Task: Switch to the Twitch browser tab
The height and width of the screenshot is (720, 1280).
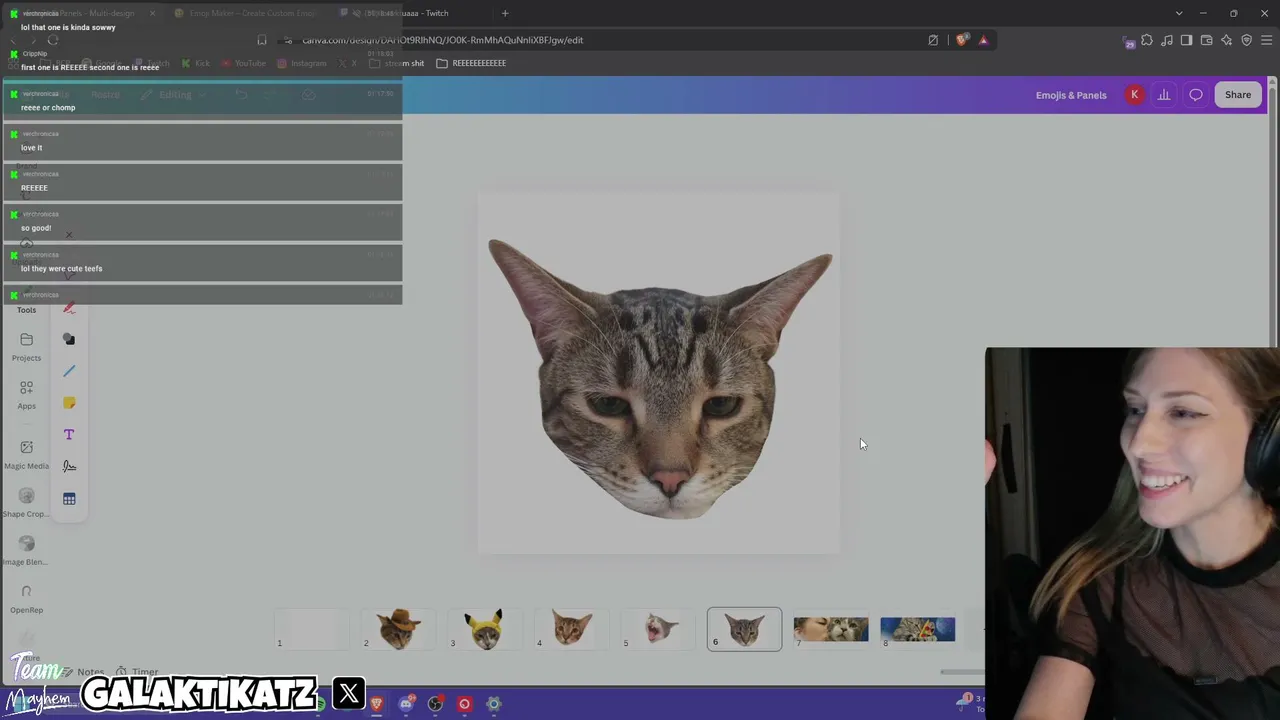Action: coord(412,13)
